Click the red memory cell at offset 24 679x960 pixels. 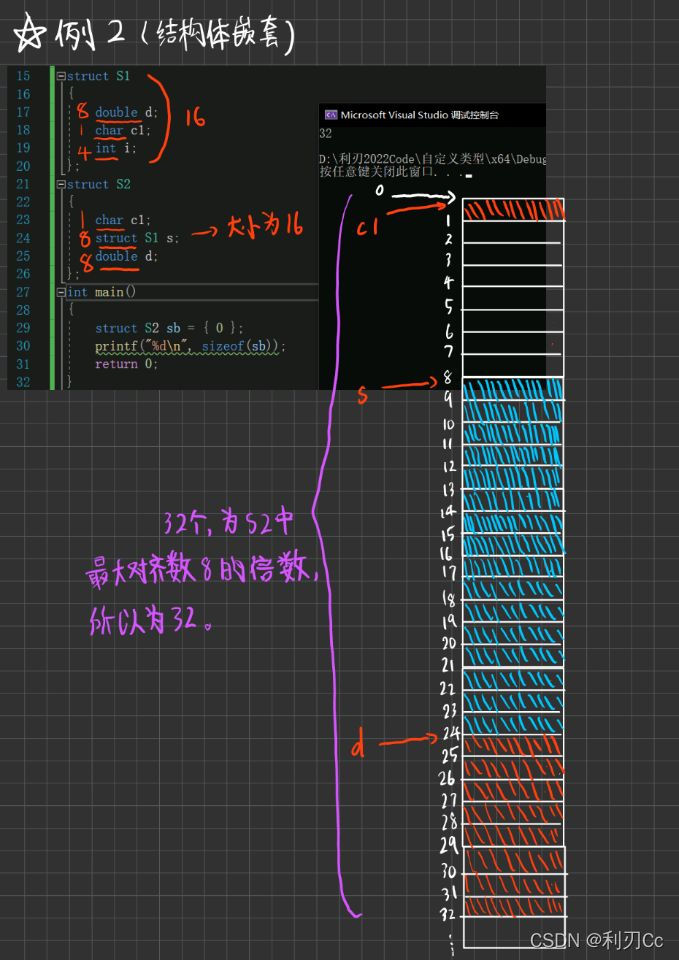(514, 744)
